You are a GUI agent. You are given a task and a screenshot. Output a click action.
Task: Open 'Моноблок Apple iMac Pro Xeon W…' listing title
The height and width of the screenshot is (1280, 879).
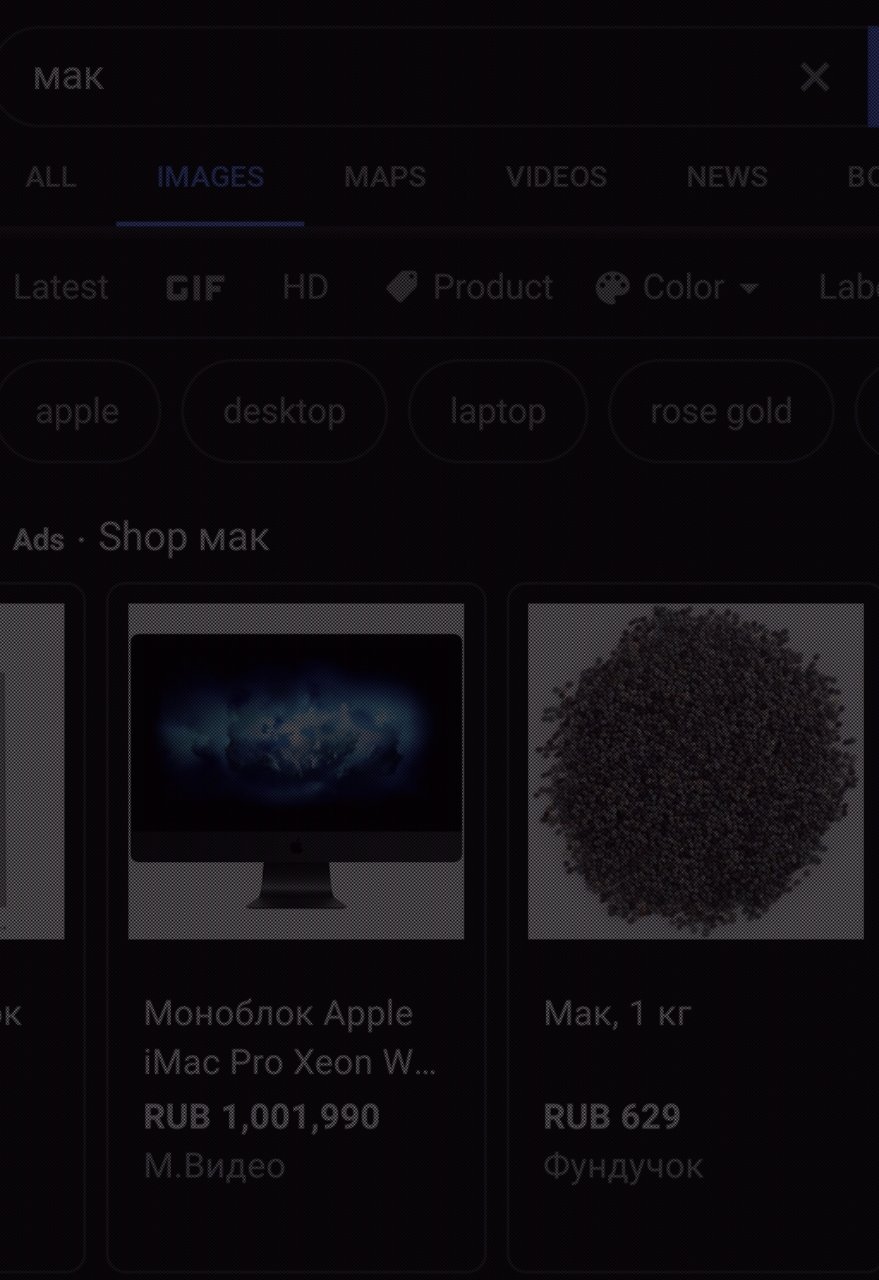290,1038
